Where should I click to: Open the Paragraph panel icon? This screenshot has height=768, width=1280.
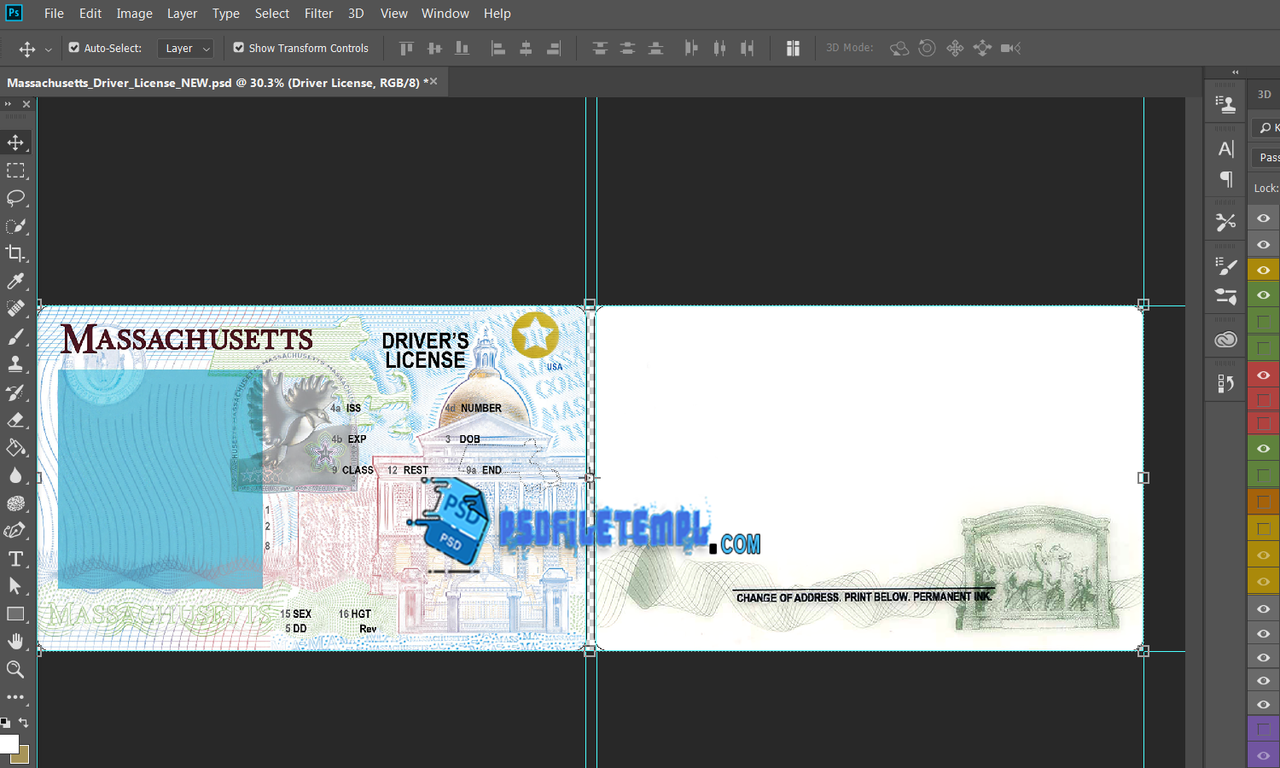[x=1225, y=179]
